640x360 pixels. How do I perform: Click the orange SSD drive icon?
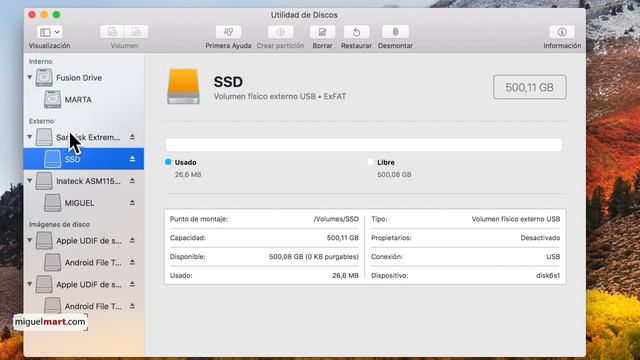183,87
